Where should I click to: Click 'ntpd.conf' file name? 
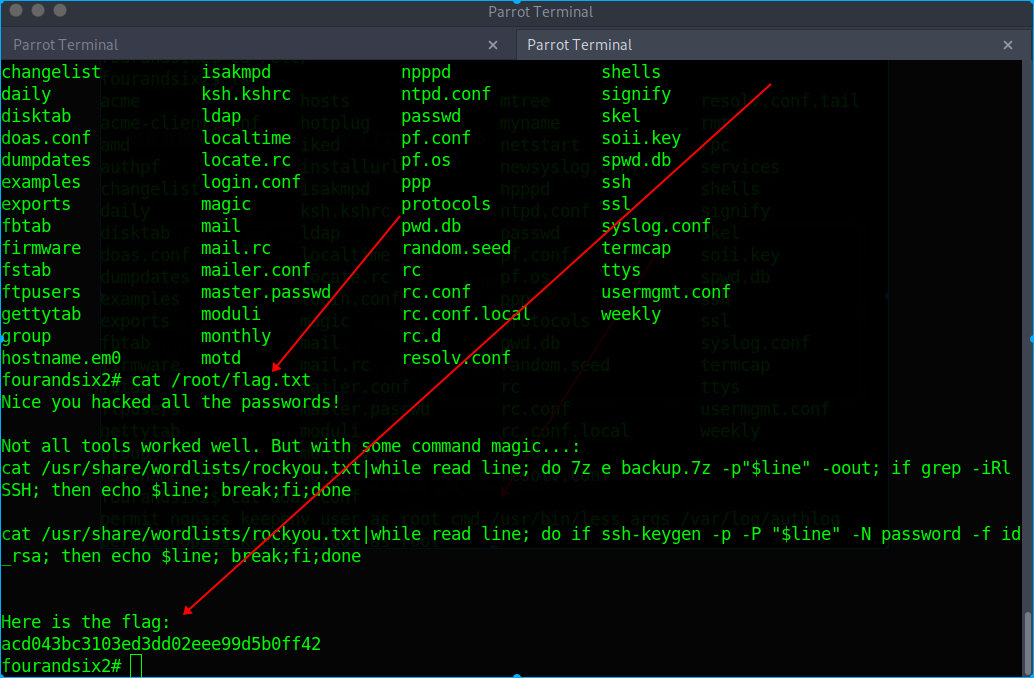(446, 94)
